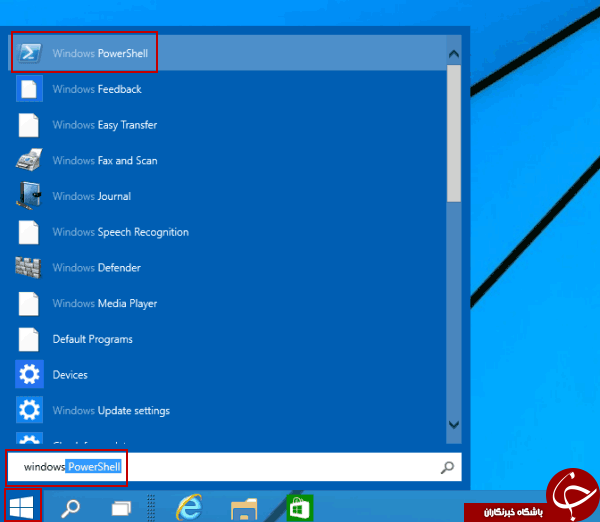
Task: Select the Devices result text
Action: click(x=70, y=375)
